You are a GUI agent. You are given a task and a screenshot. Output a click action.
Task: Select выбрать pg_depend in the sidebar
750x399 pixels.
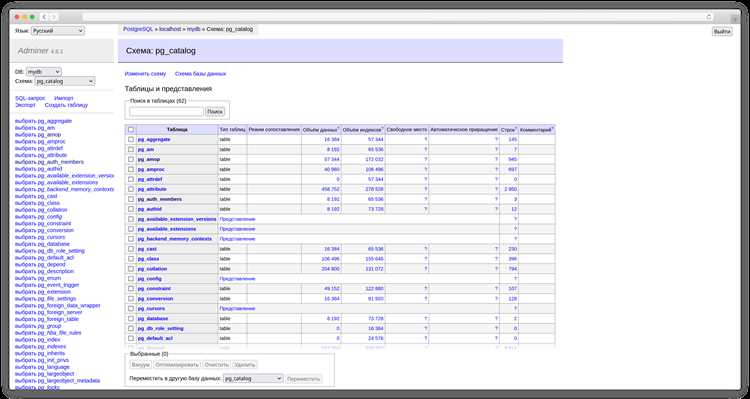tap(40, 265)
